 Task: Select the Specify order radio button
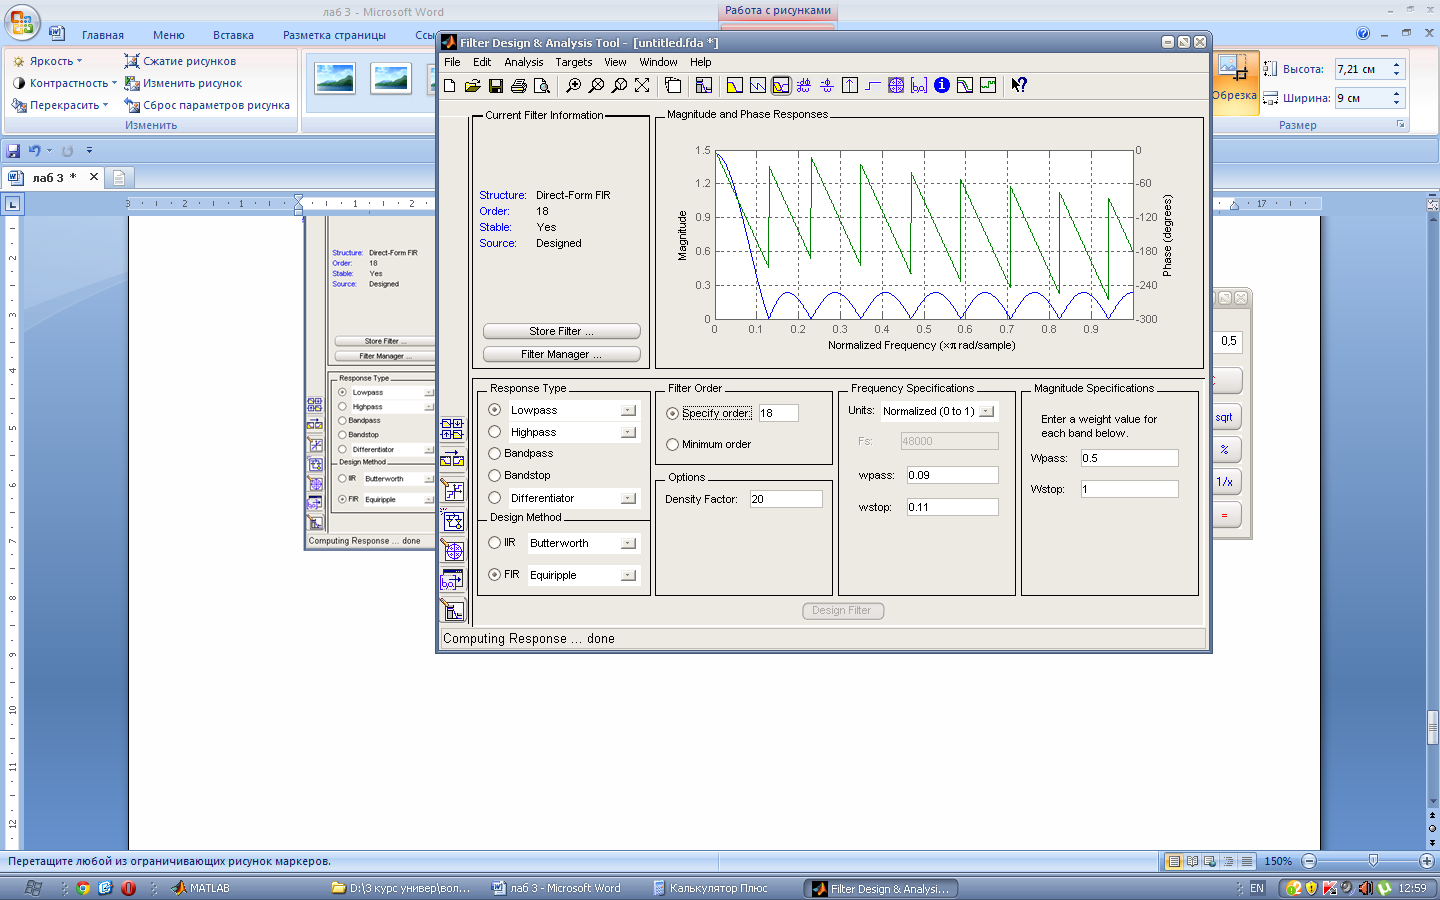[673, 413]
